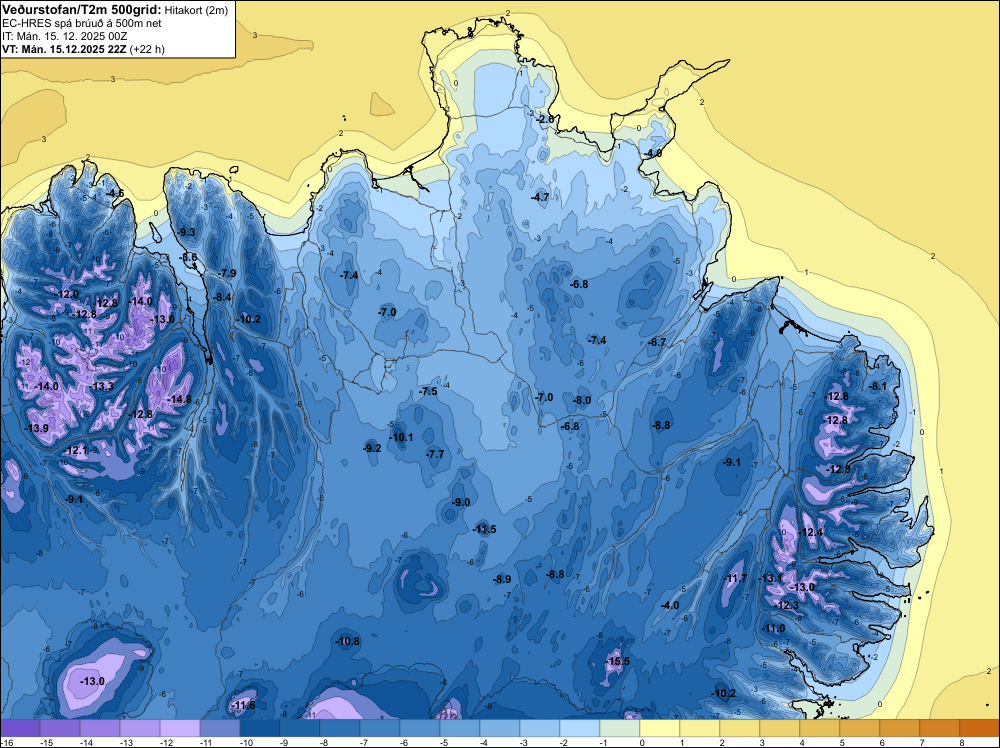This screenshot has width=1000, height=748.
Task: Click the -12.4 temperature label
Action: (x=811, y=532)
